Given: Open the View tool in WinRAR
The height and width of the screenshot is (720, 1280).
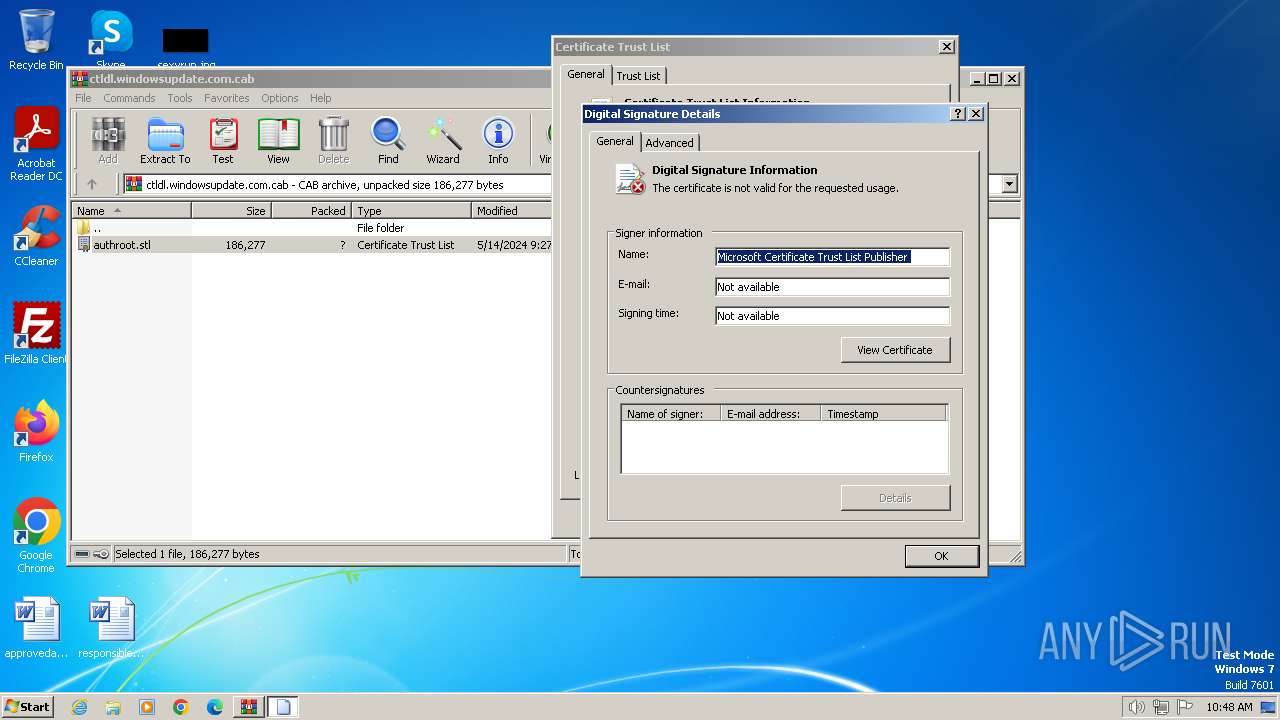Looking at the screenshot, I should point(278,141).
